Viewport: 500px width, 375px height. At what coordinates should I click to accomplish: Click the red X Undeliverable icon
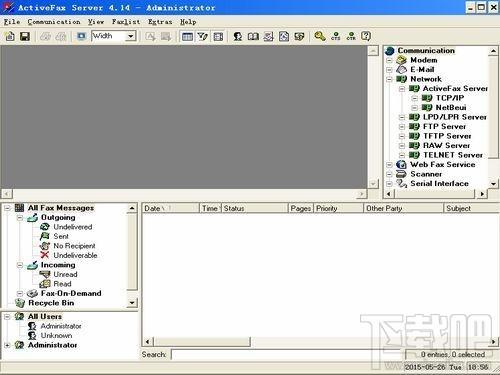coord(45,255)
